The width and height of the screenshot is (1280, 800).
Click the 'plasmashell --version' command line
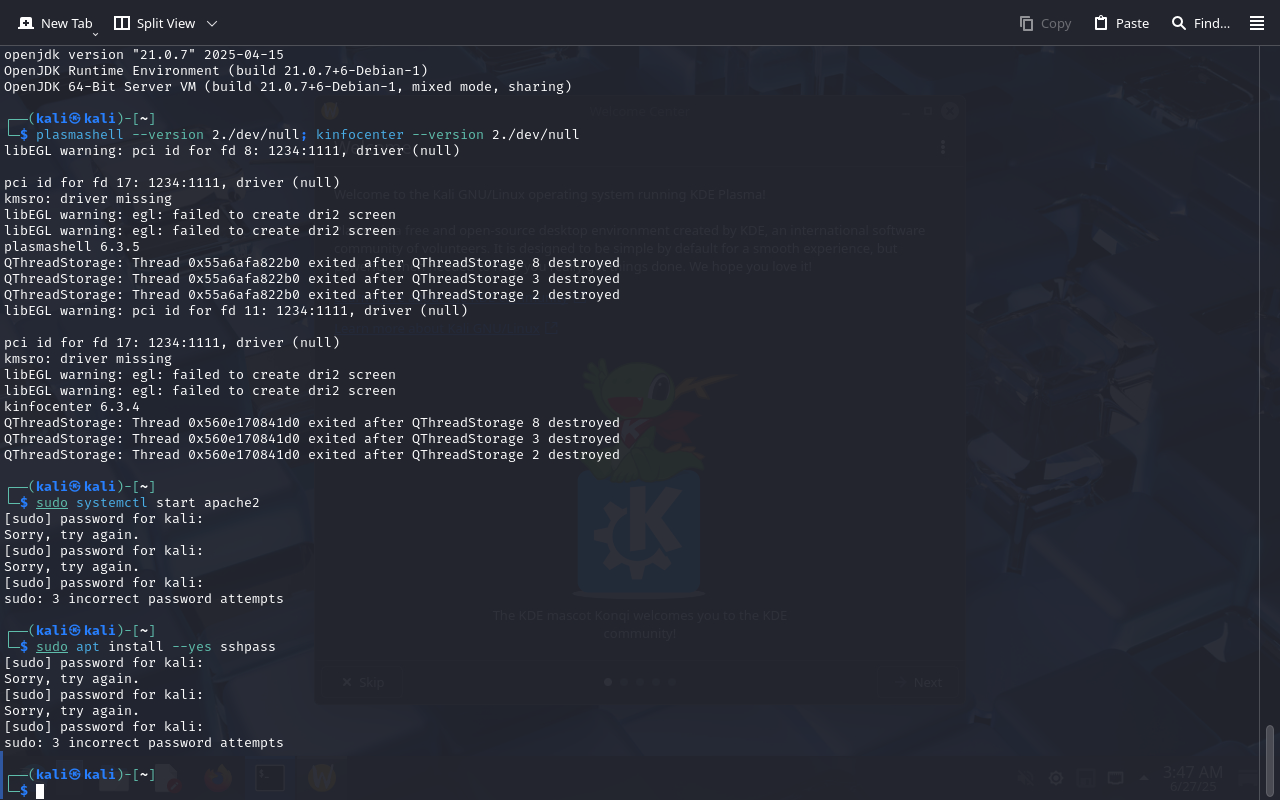coord(308,135)
